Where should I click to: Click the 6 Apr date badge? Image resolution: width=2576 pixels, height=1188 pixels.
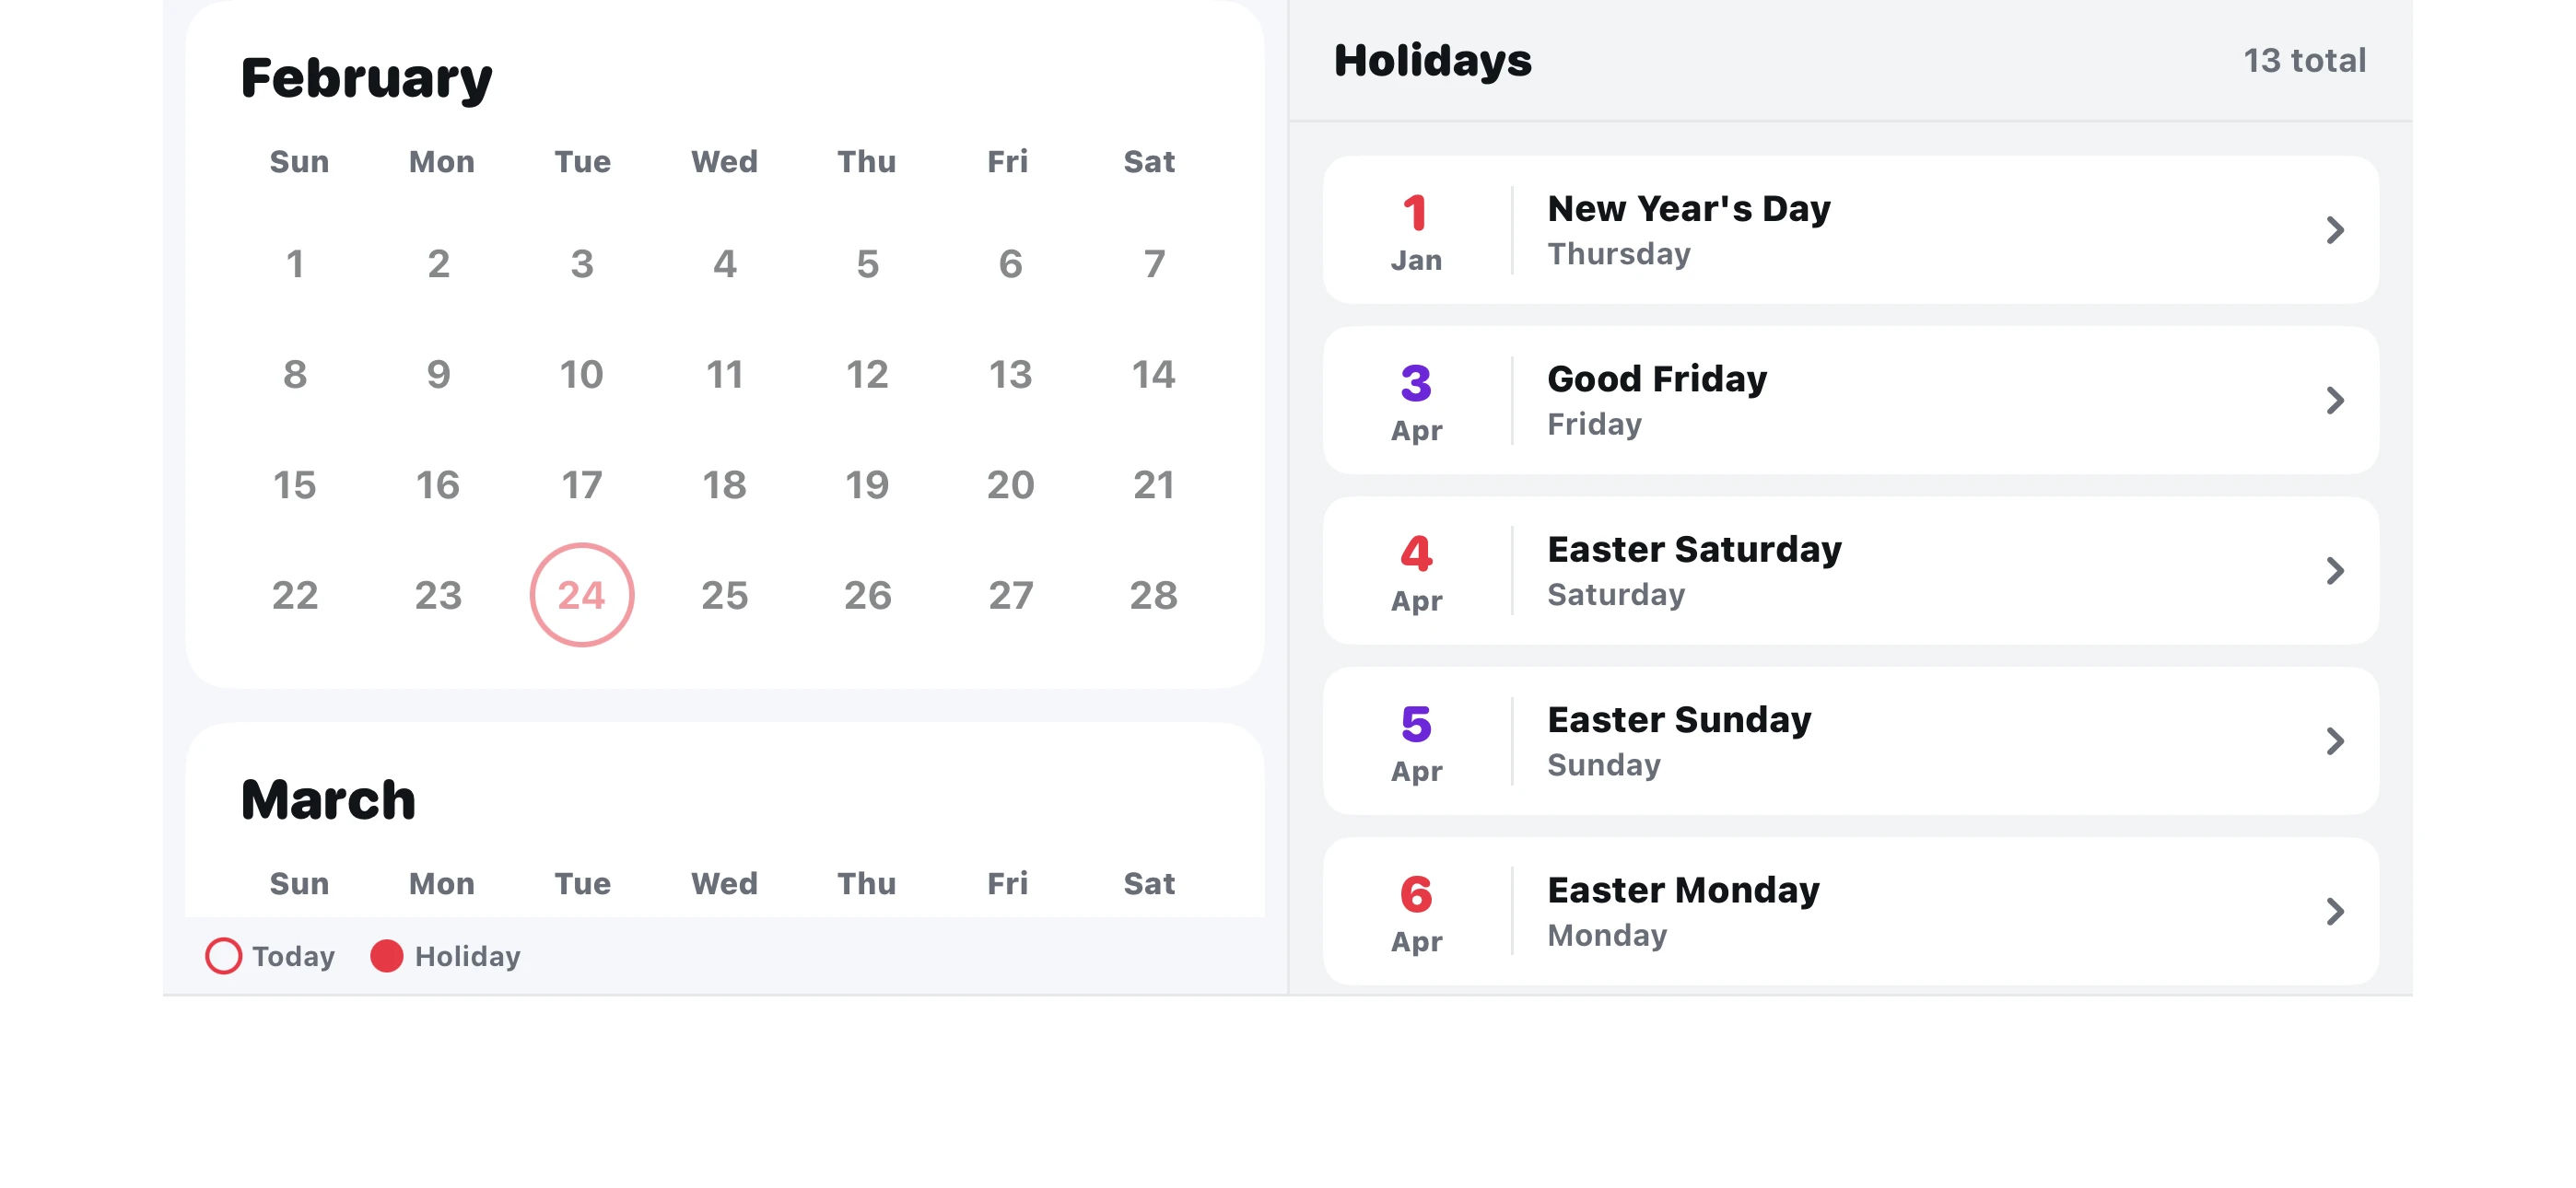pyautogui.click(x=1416, y=912)
